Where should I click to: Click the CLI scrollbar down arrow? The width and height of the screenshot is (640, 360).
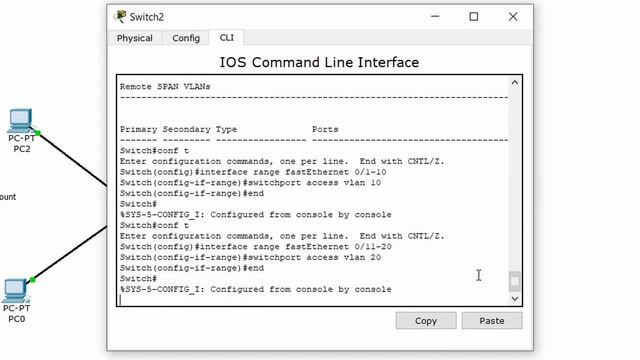pos(515,299)
